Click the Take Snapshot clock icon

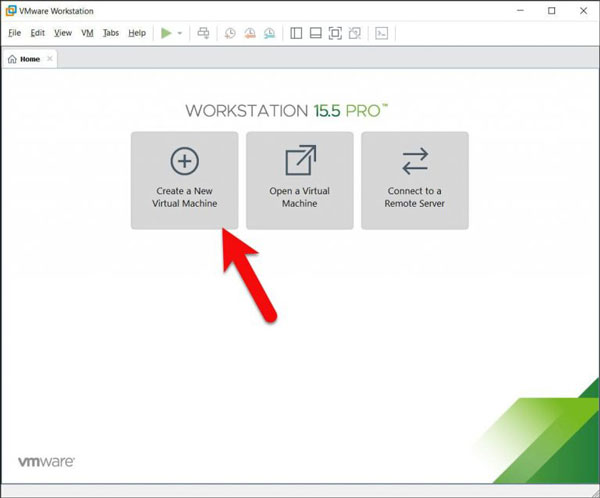coord(230,33)
